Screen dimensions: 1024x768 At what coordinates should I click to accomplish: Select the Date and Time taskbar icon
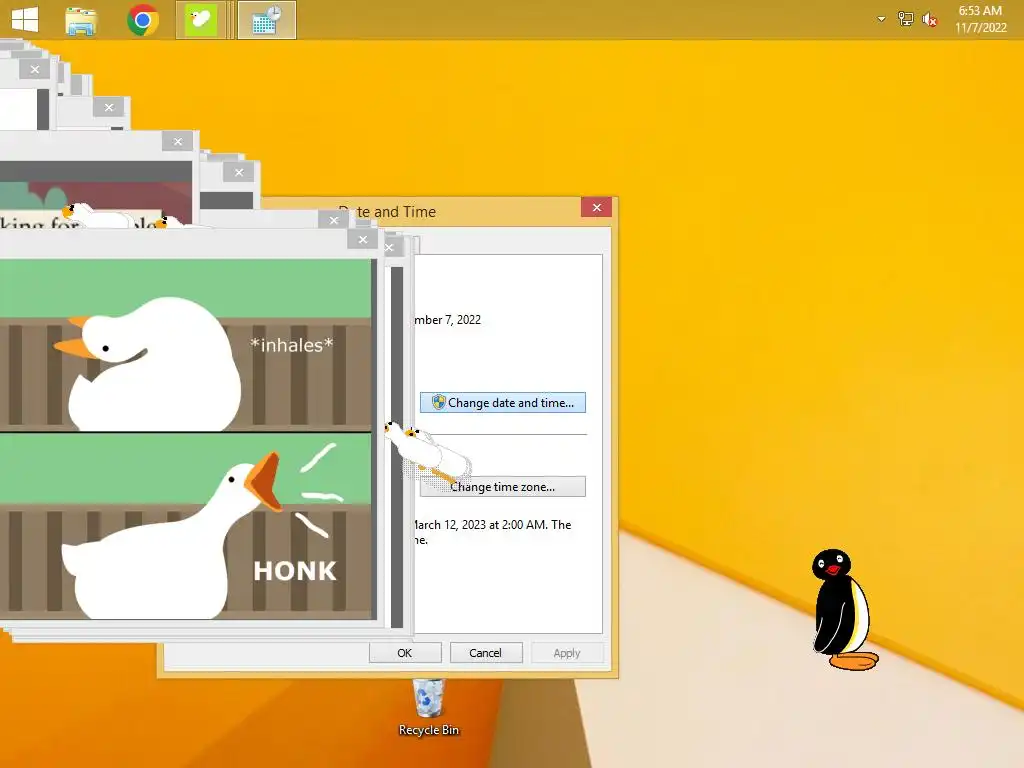click(x=266, y=20)
